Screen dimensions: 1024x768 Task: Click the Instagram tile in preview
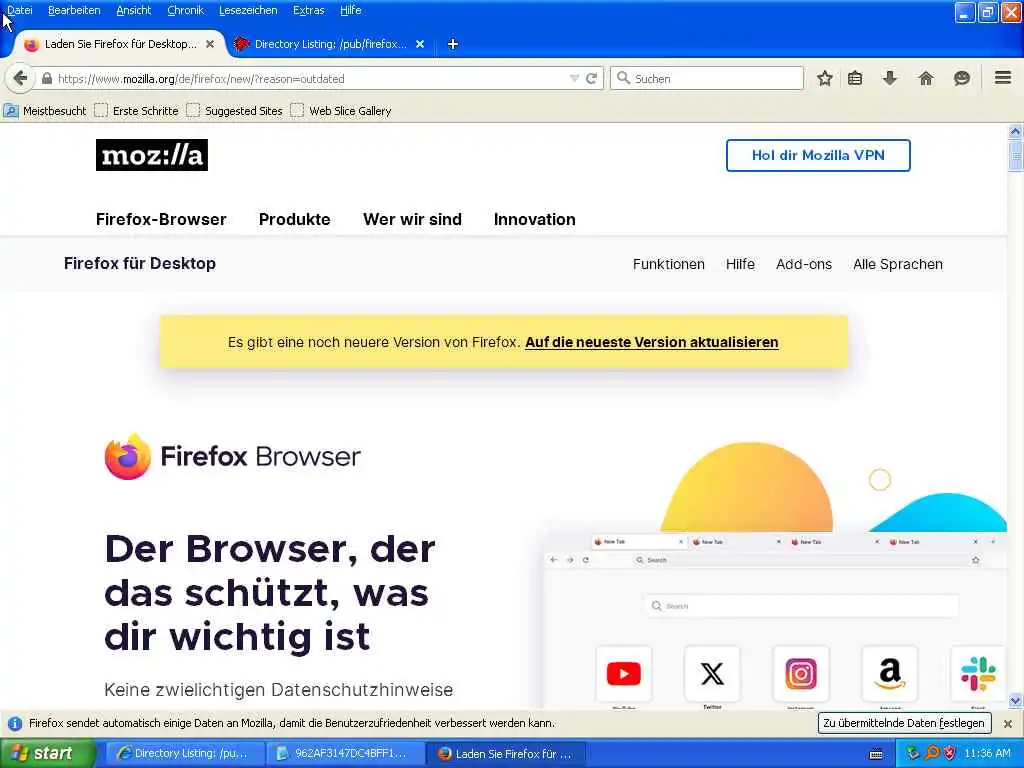point(801,673)
